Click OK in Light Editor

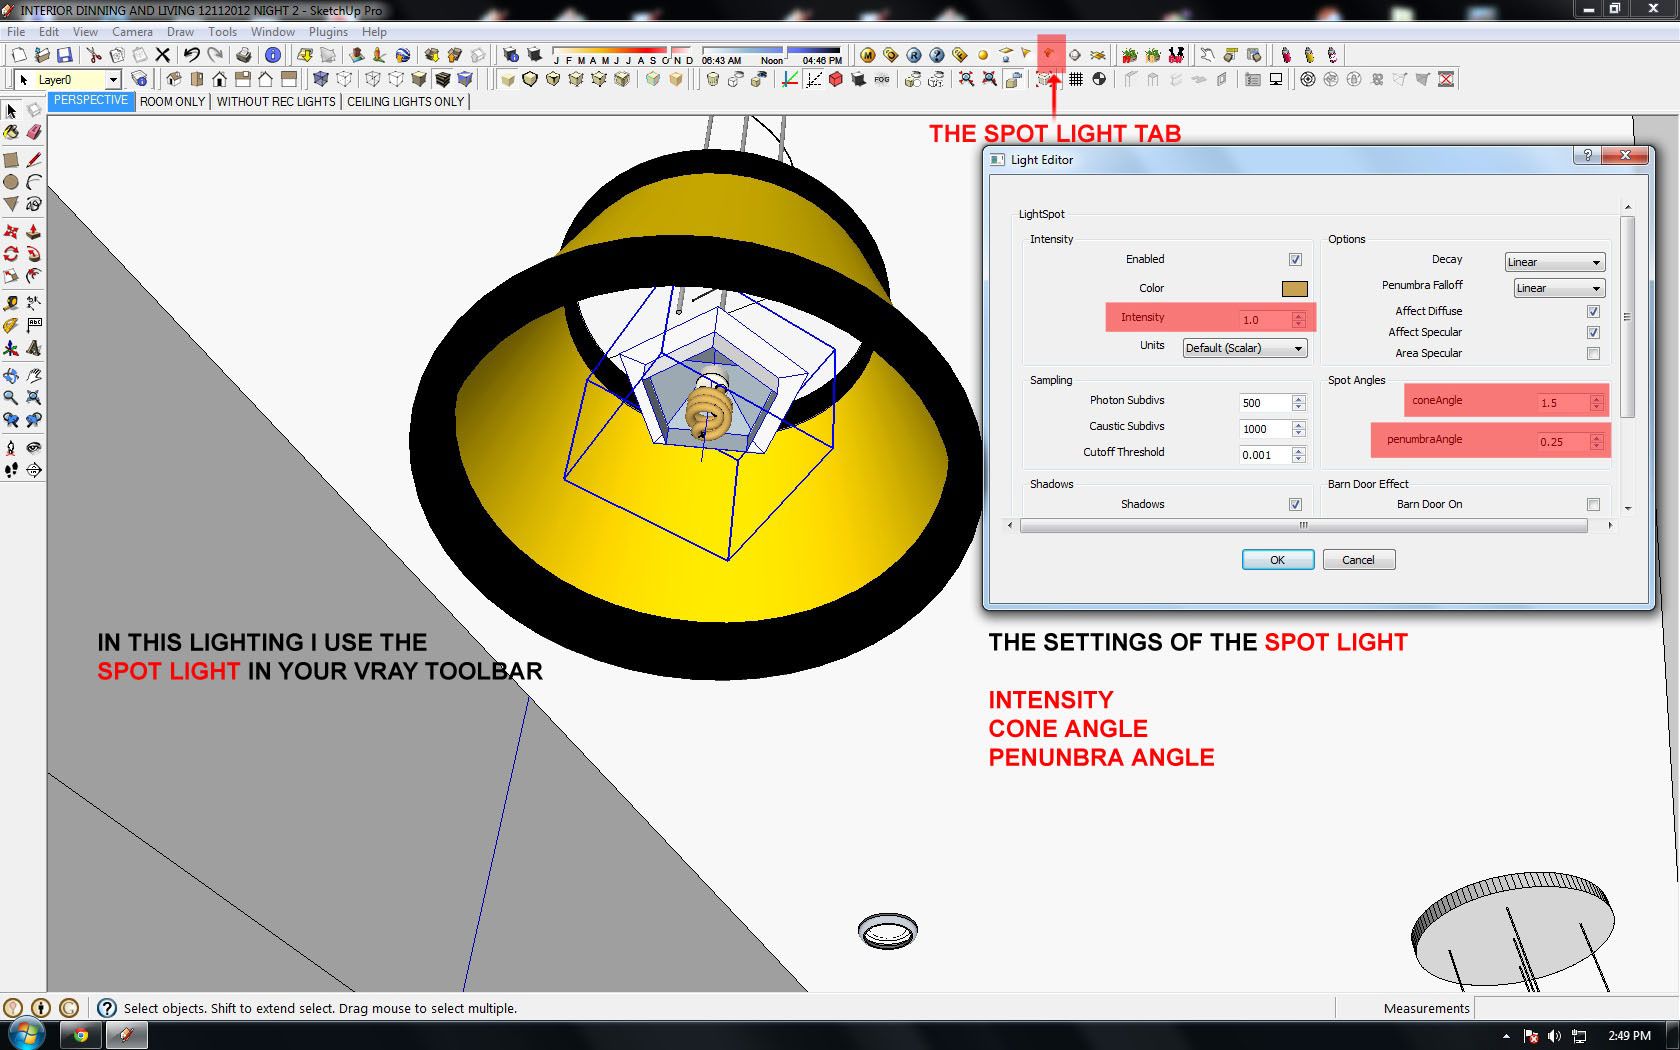(1278, 560)
